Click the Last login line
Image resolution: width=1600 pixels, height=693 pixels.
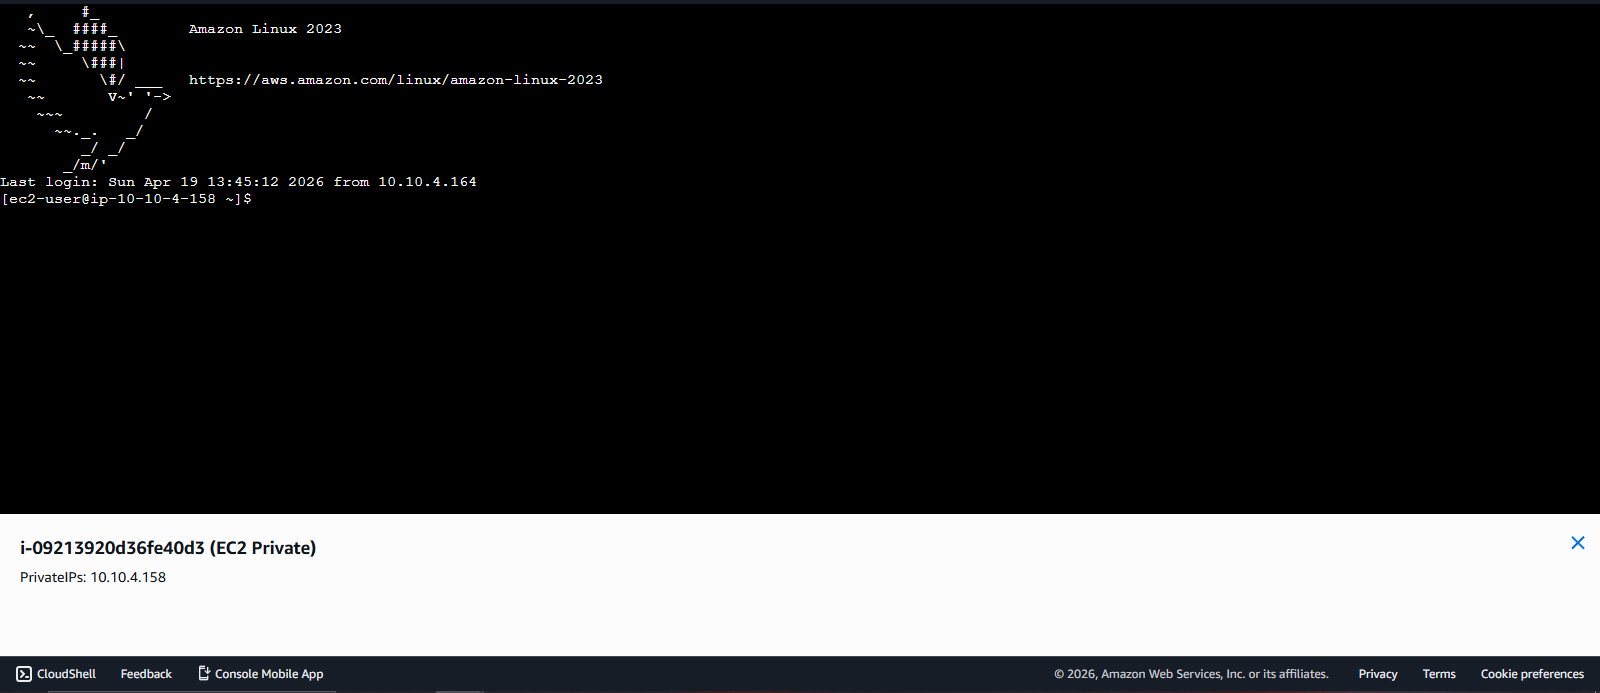[238, 182]
